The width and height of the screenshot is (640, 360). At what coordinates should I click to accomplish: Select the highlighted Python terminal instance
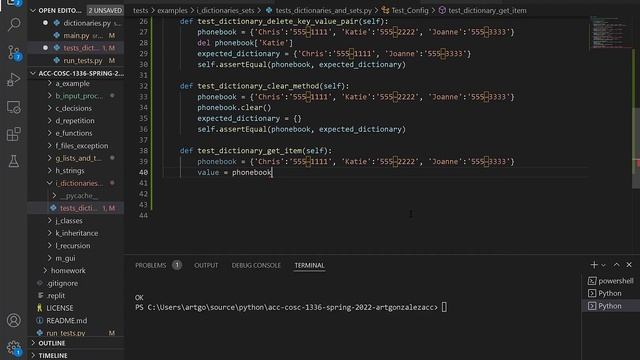click(611, 306)
